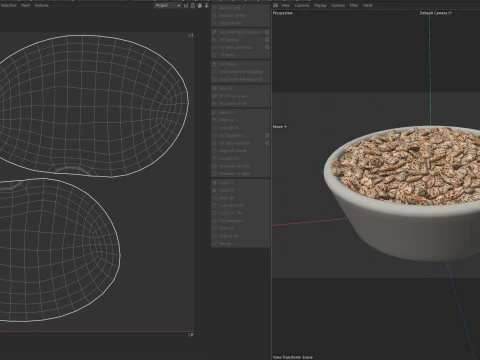The height and width of the screenshot is (360, 480).
Task: Choose Stop Interactive Mapping
Action: pos(240,79)
